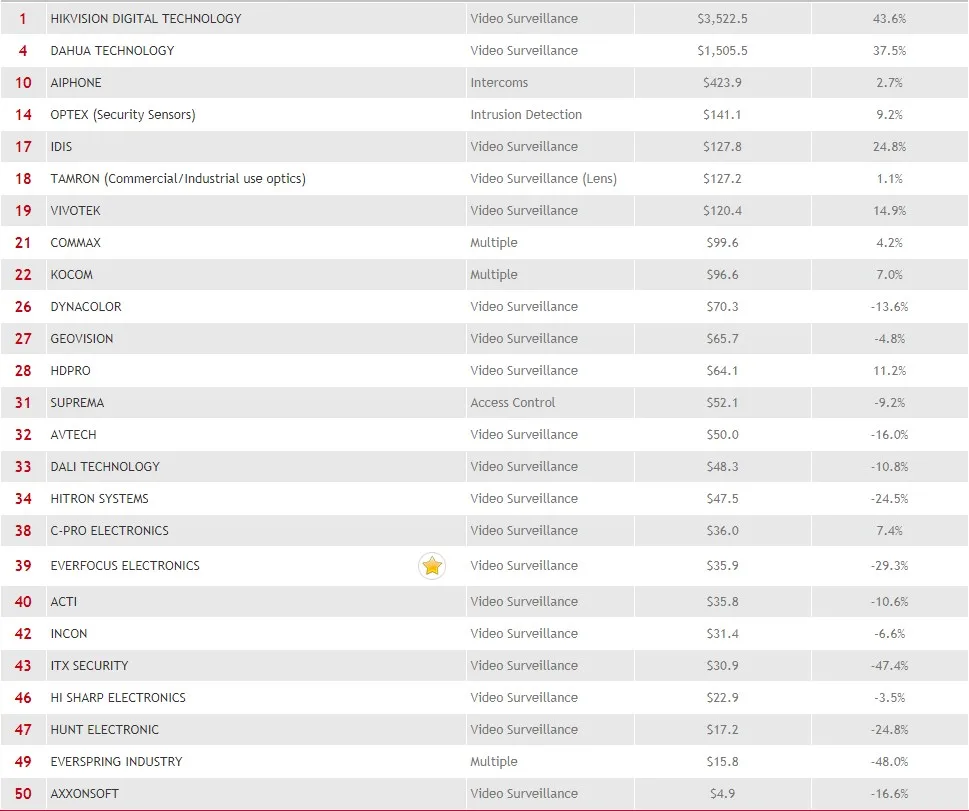969x811 pixels.
Task: Select the $50.0 revenue value
Action: pyautogui.click(x=722, y=435)
